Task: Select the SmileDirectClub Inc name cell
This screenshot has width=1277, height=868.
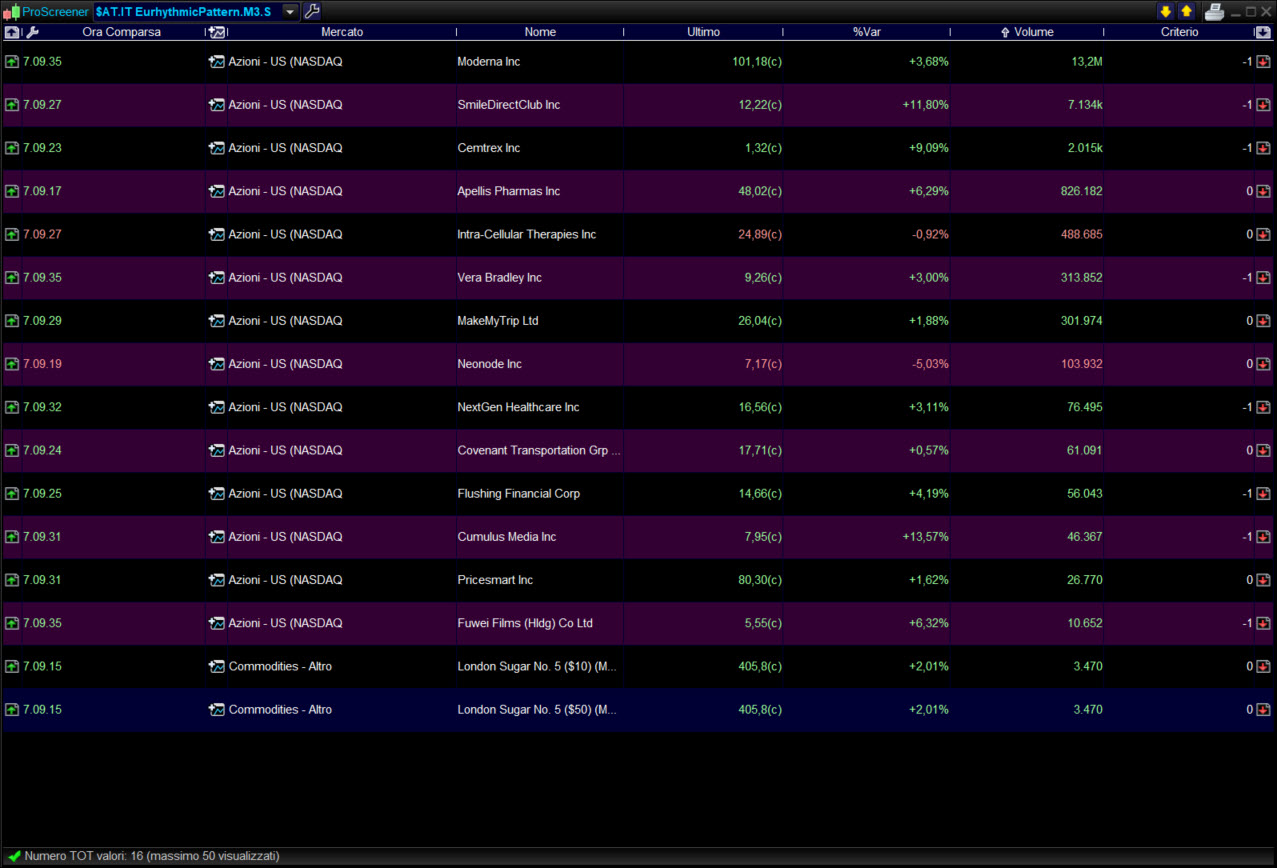Action: (x=508, y=105)
